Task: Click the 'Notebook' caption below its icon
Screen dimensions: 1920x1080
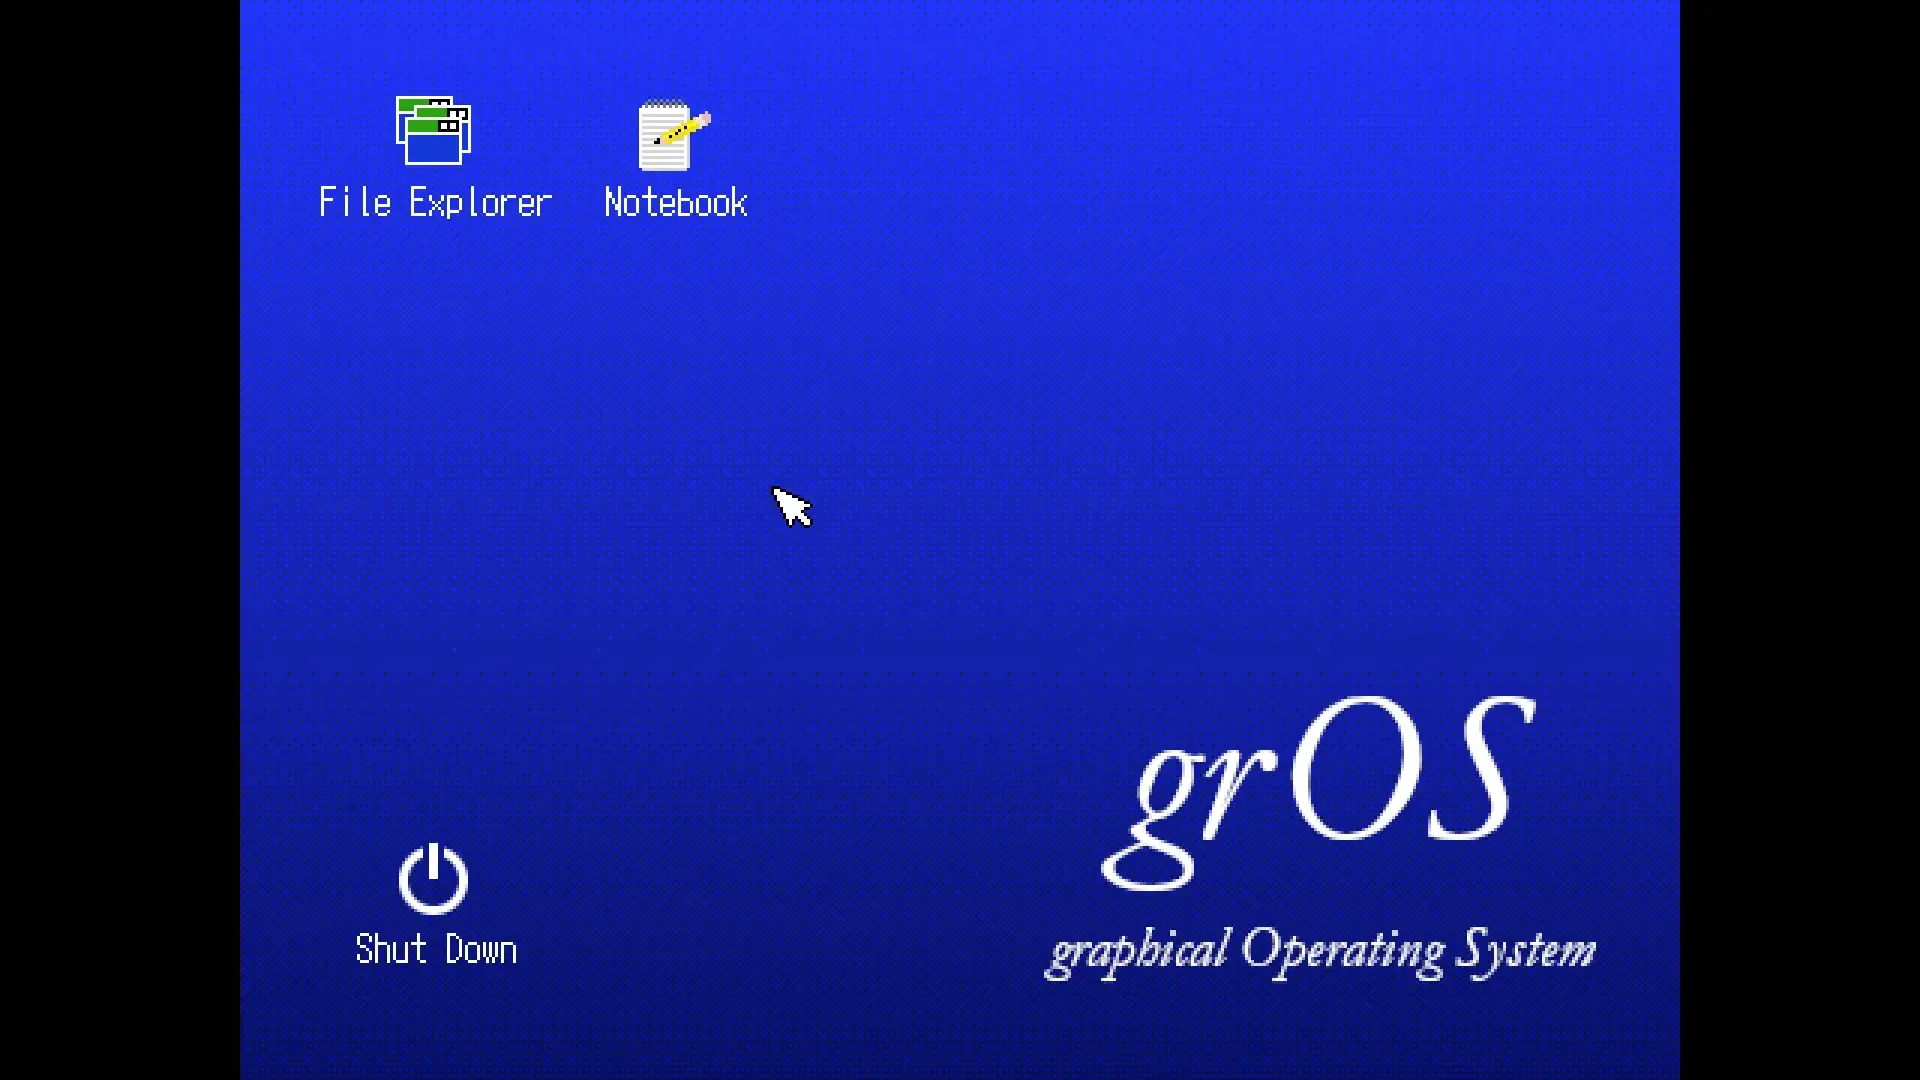Action: [x=675, y=202]
